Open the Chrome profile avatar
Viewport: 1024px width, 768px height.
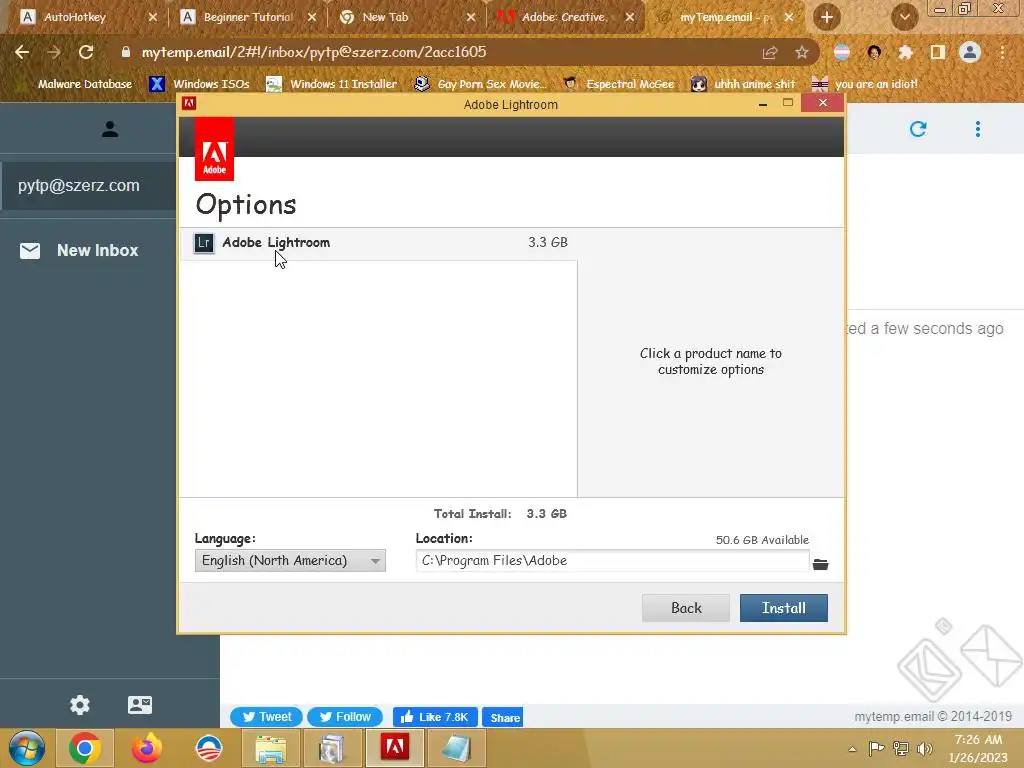[970, 52]
